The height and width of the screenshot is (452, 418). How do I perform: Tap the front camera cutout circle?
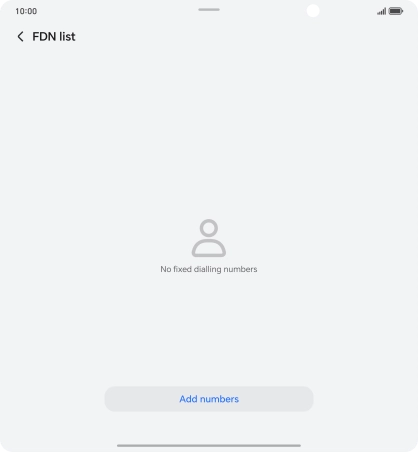pos(313,11)
